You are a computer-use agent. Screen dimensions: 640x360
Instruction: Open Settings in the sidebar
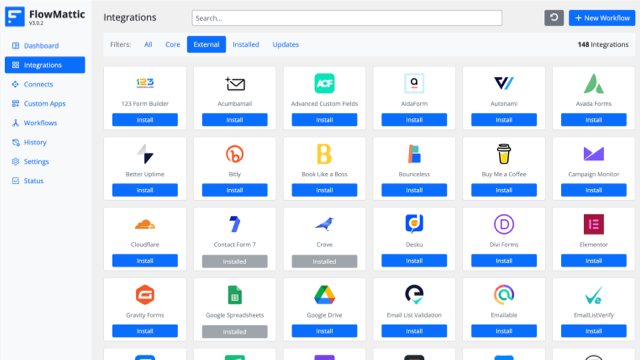tap(36, 162)
